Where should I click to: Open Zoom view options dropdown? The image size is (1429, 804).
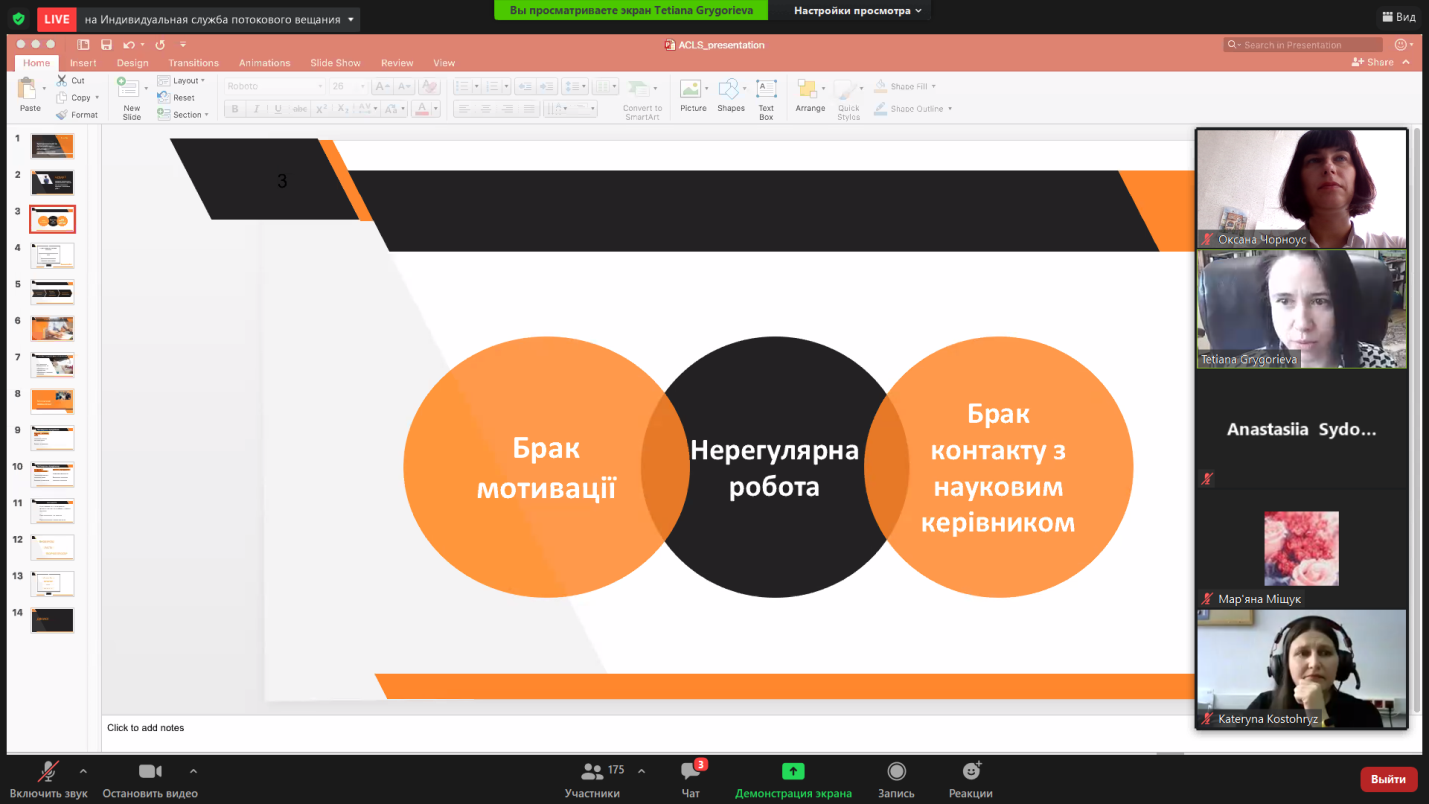pos(858,11)
